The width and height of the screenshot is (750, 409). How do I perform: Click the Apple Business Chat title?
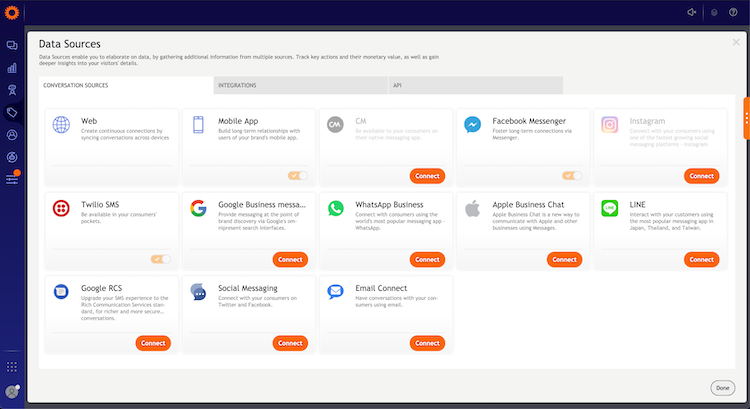(528, 204)
